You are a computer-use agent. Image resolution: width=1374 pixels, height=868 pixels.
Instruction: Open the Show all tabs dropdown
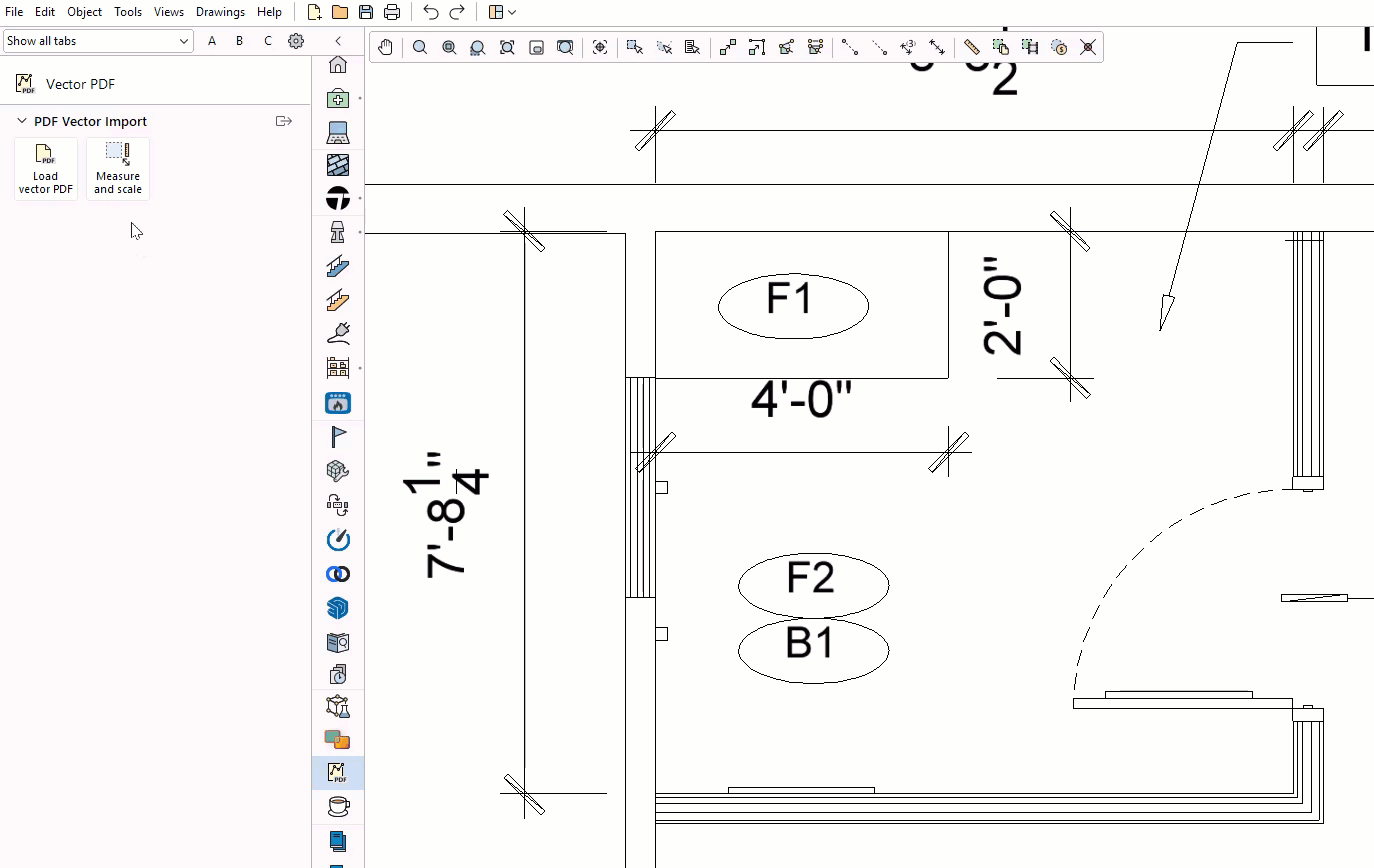(97, 41)
